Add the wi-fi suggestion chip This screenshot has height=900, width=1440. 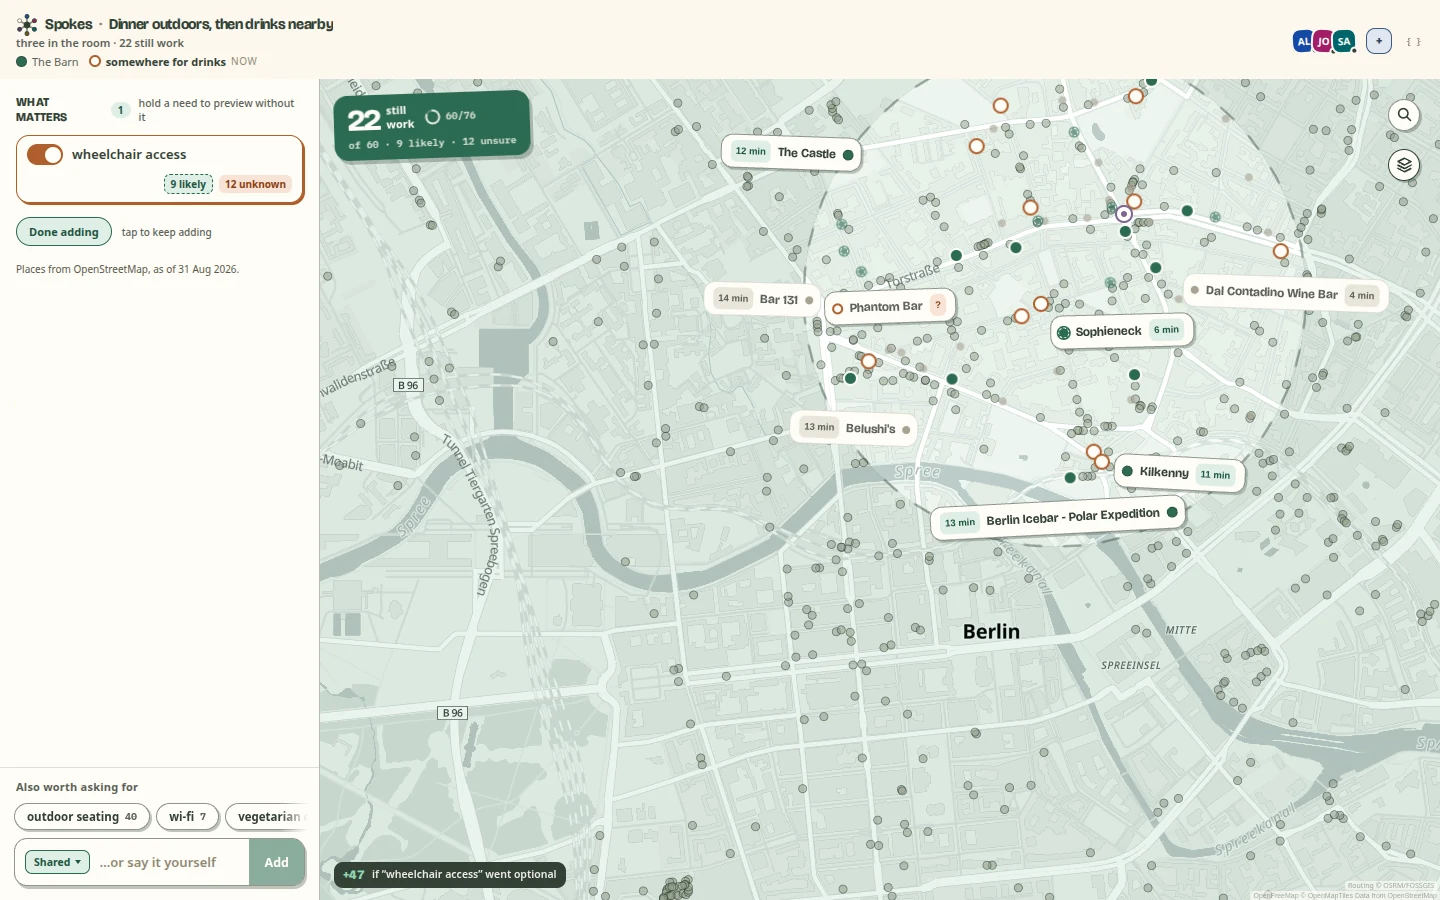click(188, 817)
